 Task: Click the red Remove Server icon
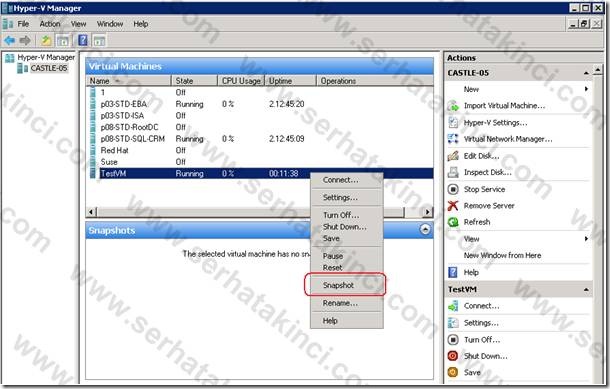[x=453, y=206]
